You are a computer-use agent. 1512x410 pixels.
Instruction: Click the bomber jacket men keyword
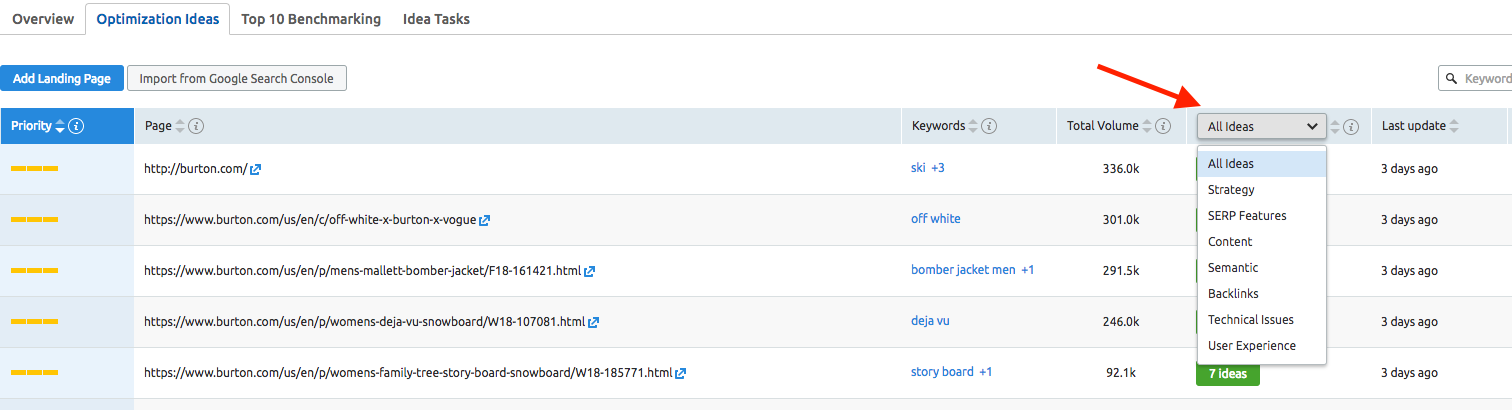pyautogui.click(x=963, y=270)
